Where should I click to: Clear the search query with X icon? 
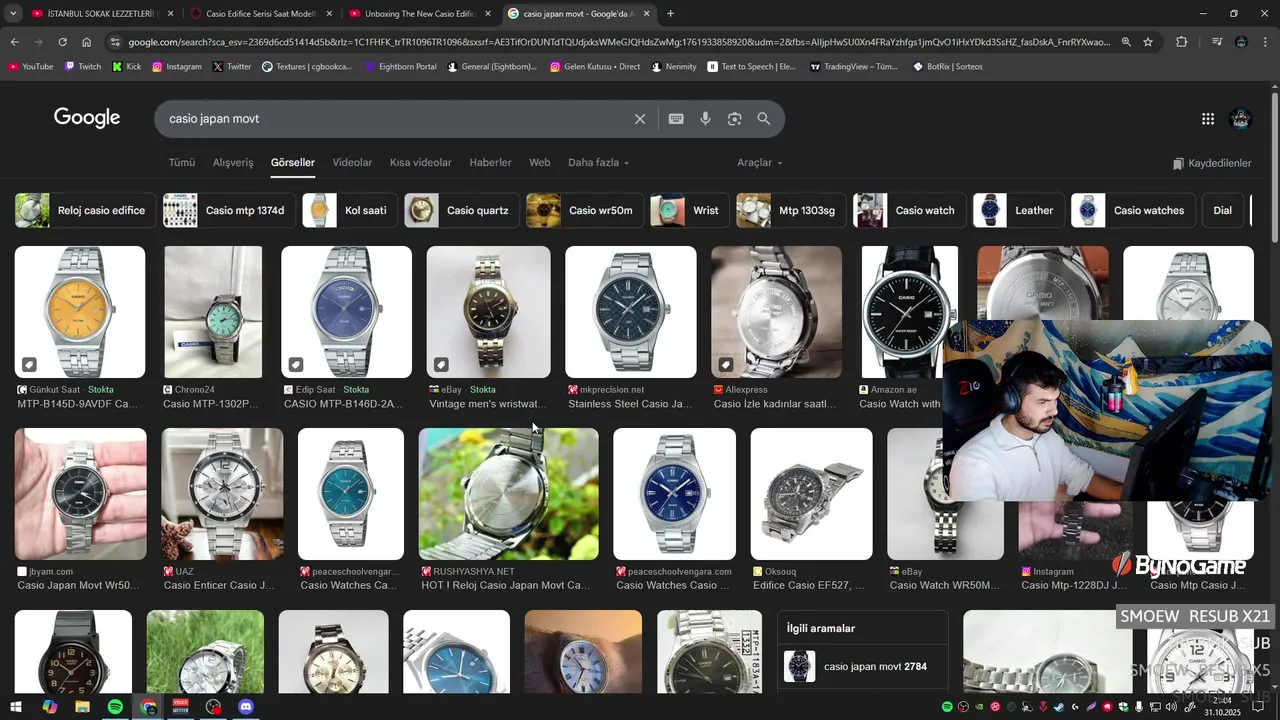[x=640, y=119]
